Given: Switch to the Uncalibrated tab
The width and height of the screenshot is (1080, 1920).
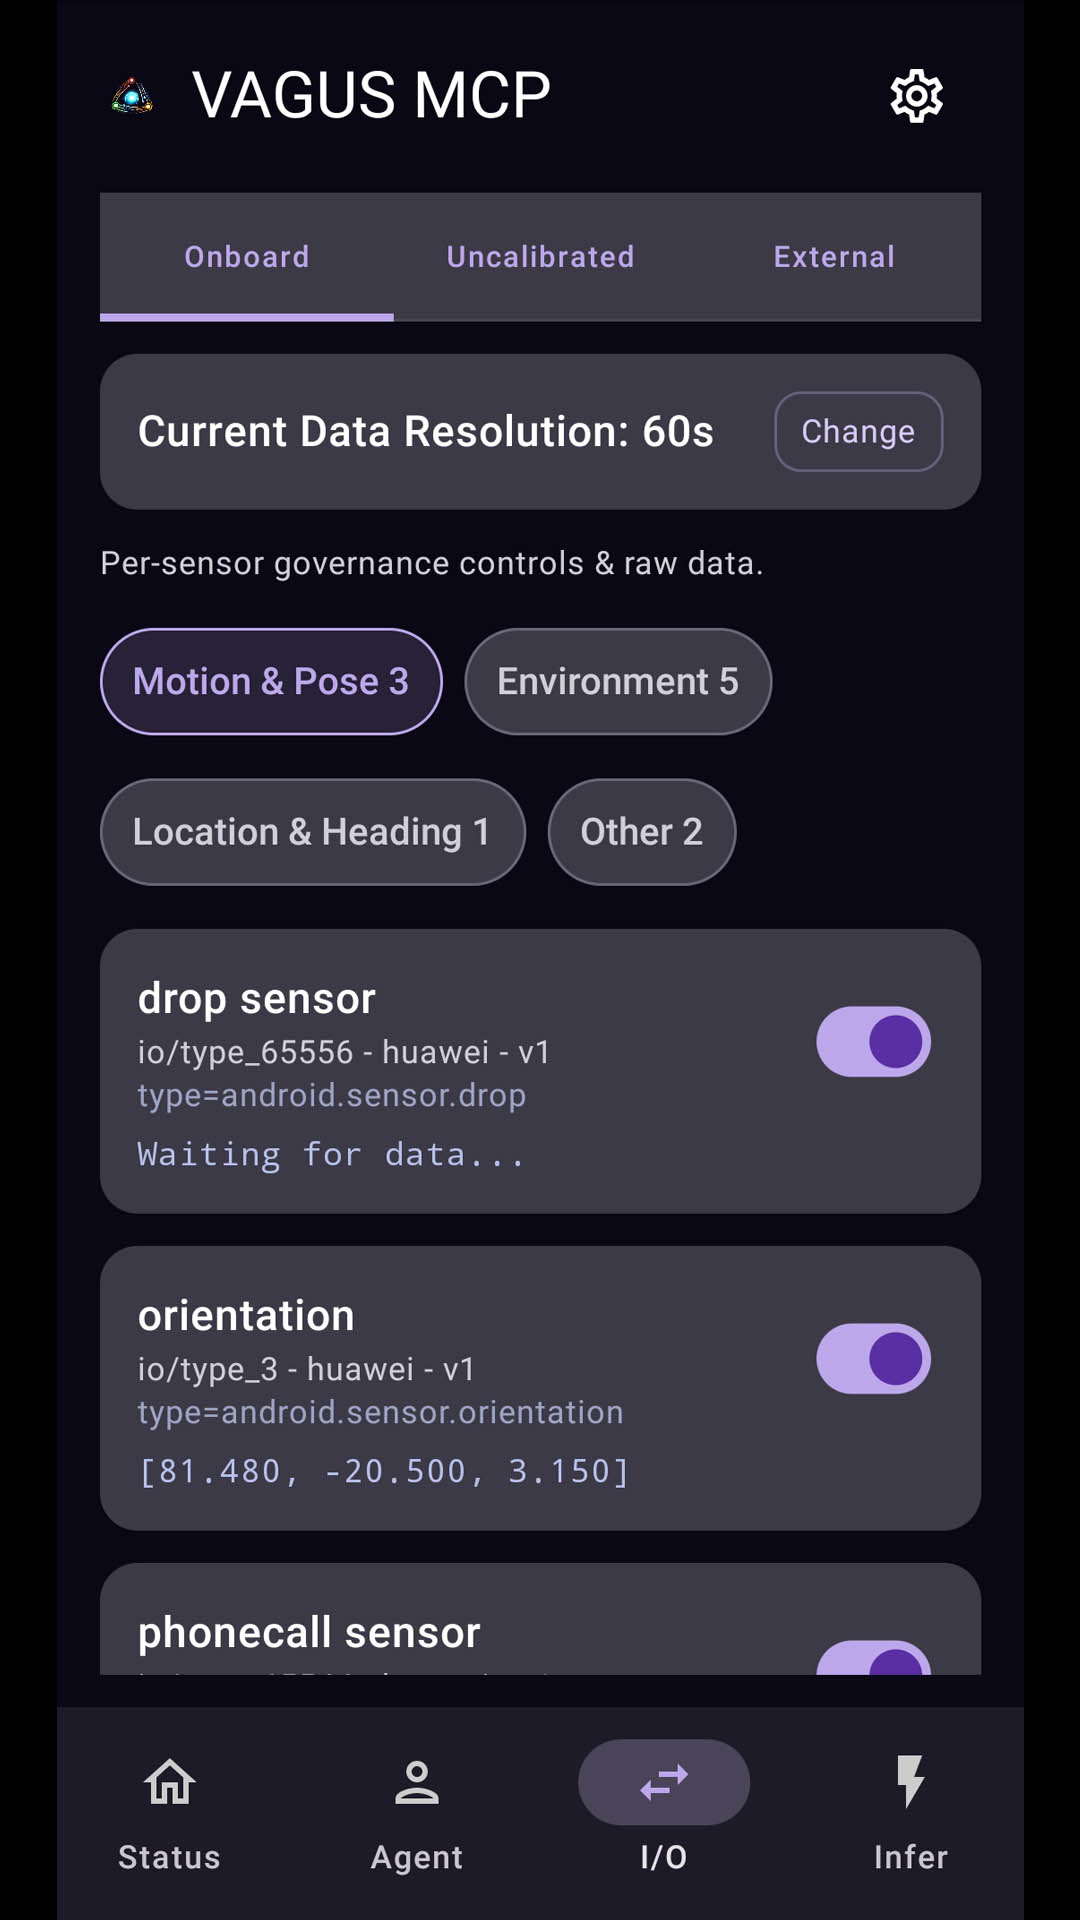Looking at the screenshot, I should [x=540, y=257].
